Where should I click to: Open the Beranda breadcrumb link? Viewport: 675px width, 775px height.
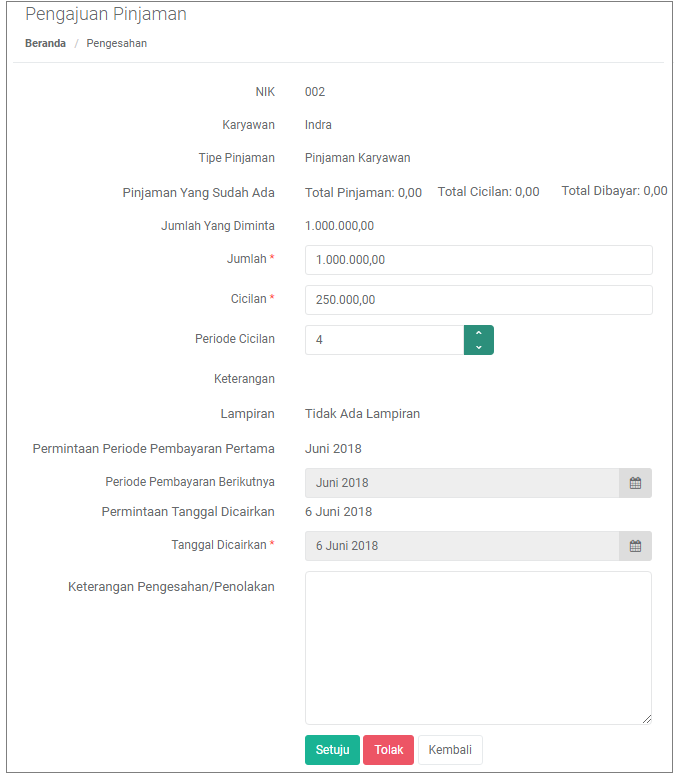[x=45, y=43]
